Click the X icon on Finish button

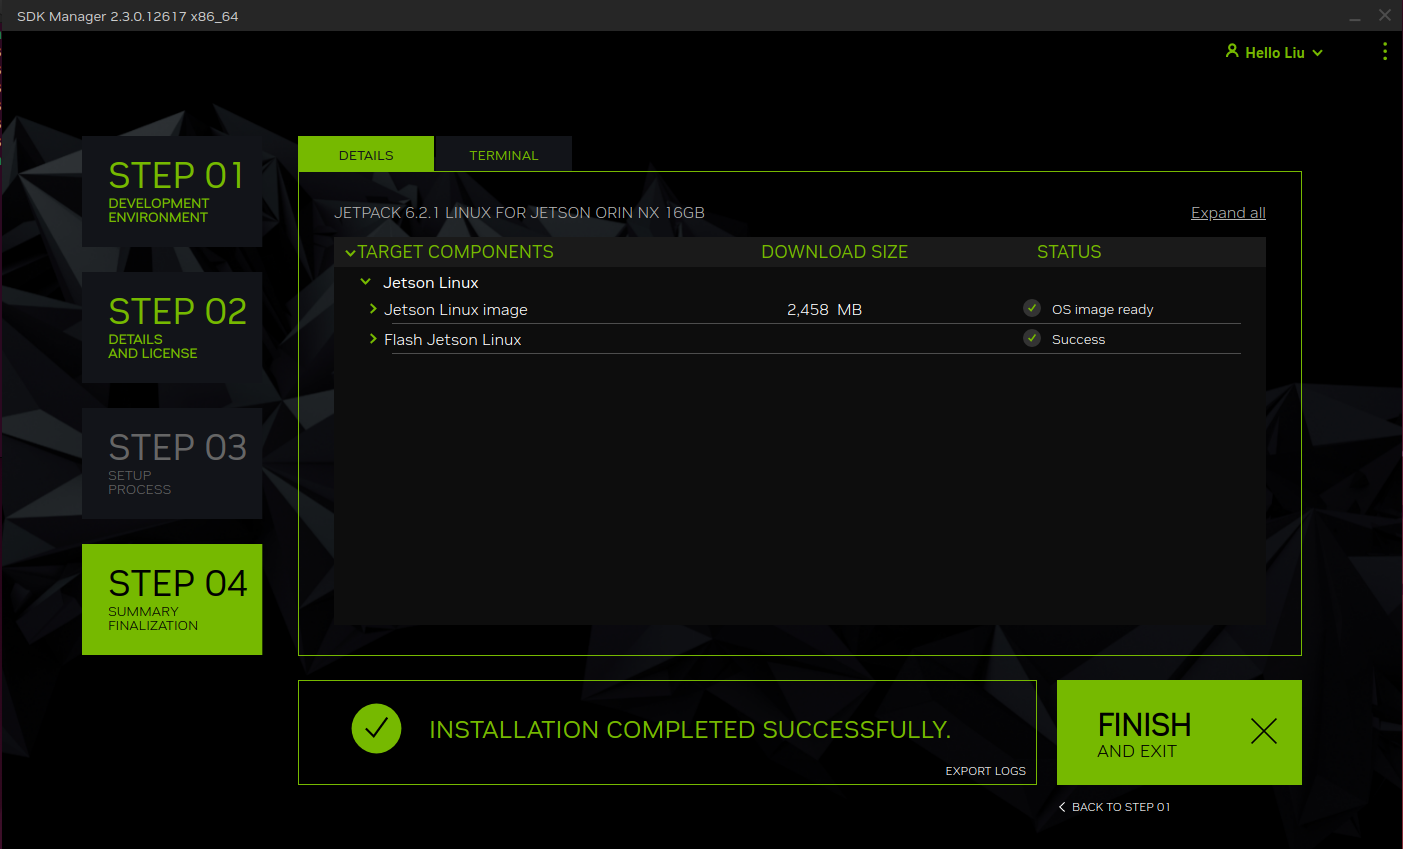(1264, 731)
